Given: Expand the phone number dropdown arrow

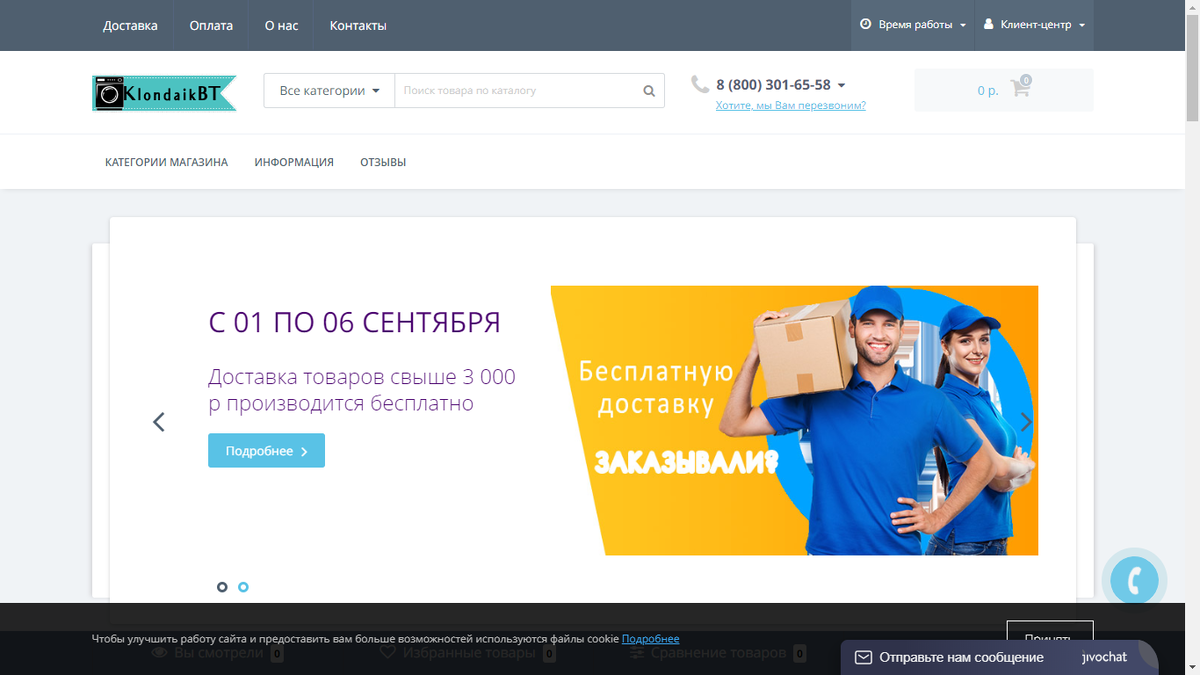Looking at the screenshot, I should (x=841, y=86).
